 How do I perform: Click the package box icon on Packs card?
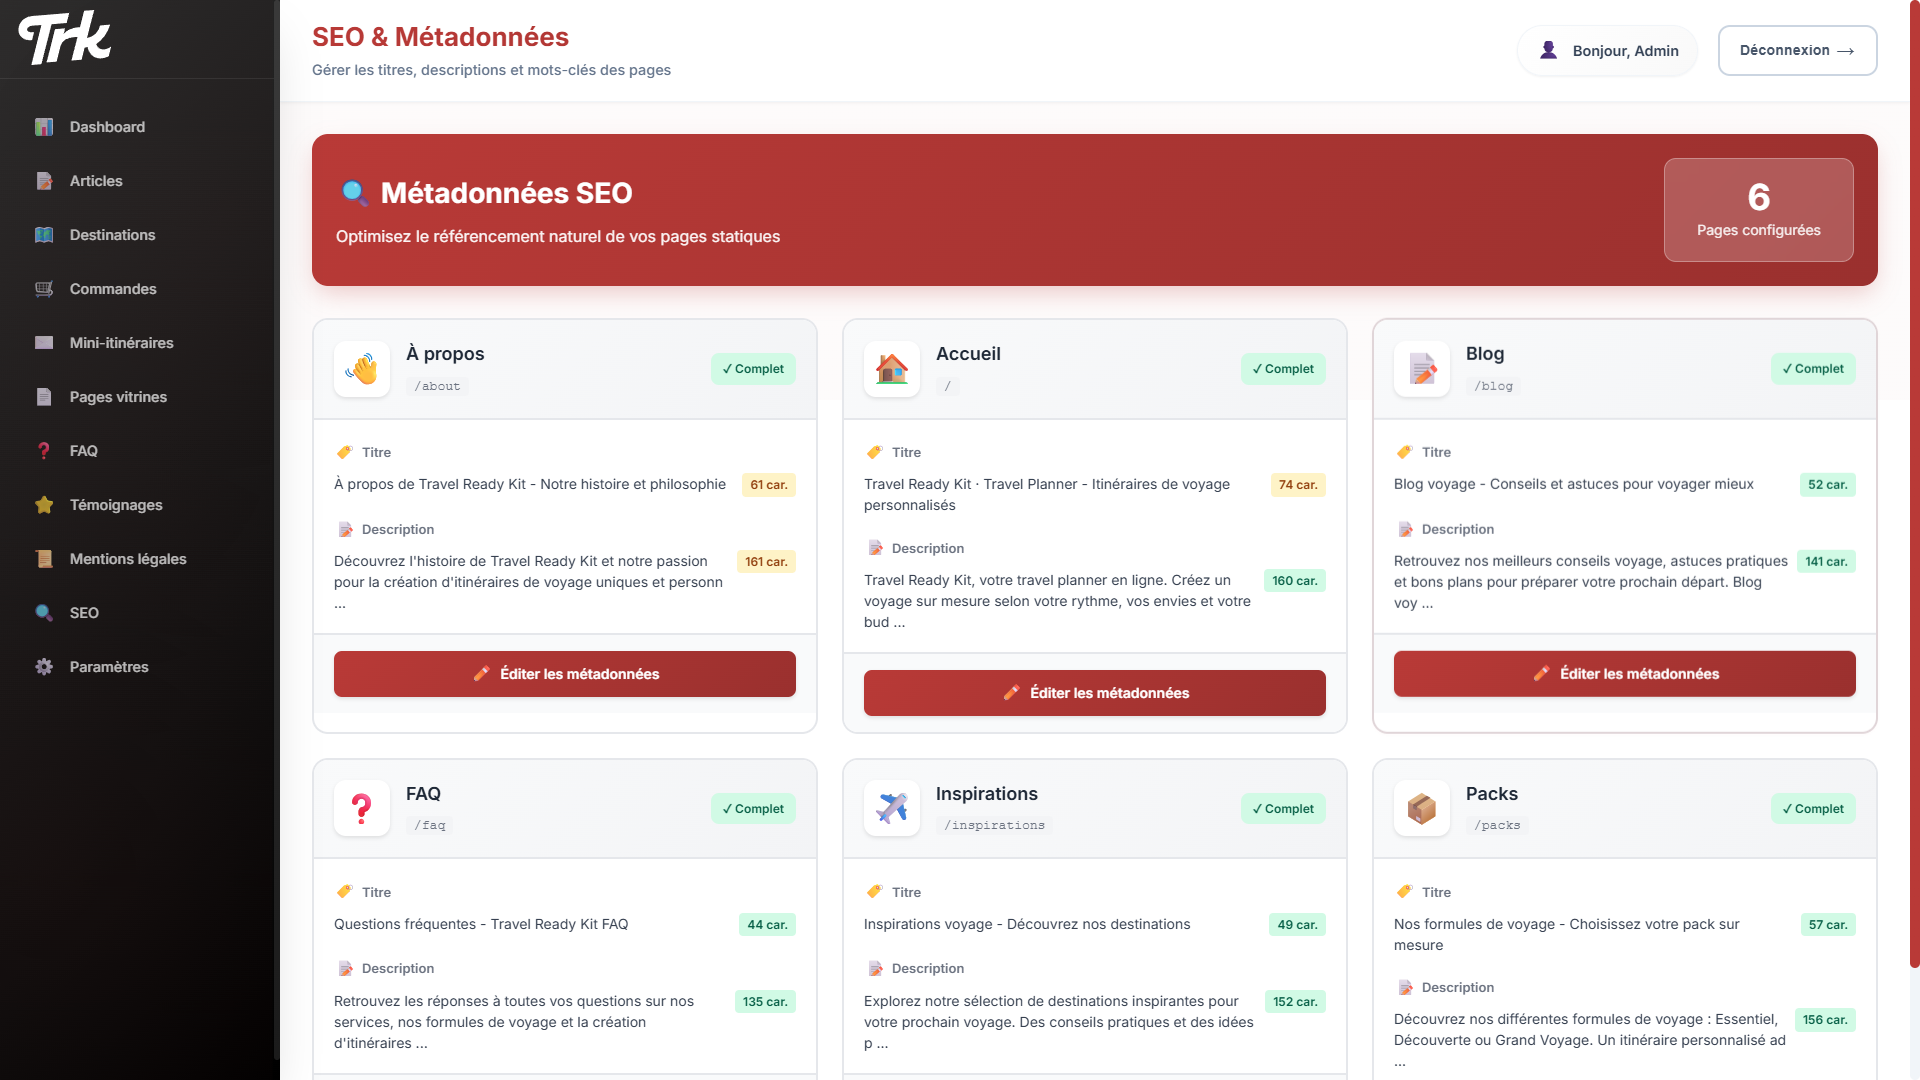tap(1422, 808)
